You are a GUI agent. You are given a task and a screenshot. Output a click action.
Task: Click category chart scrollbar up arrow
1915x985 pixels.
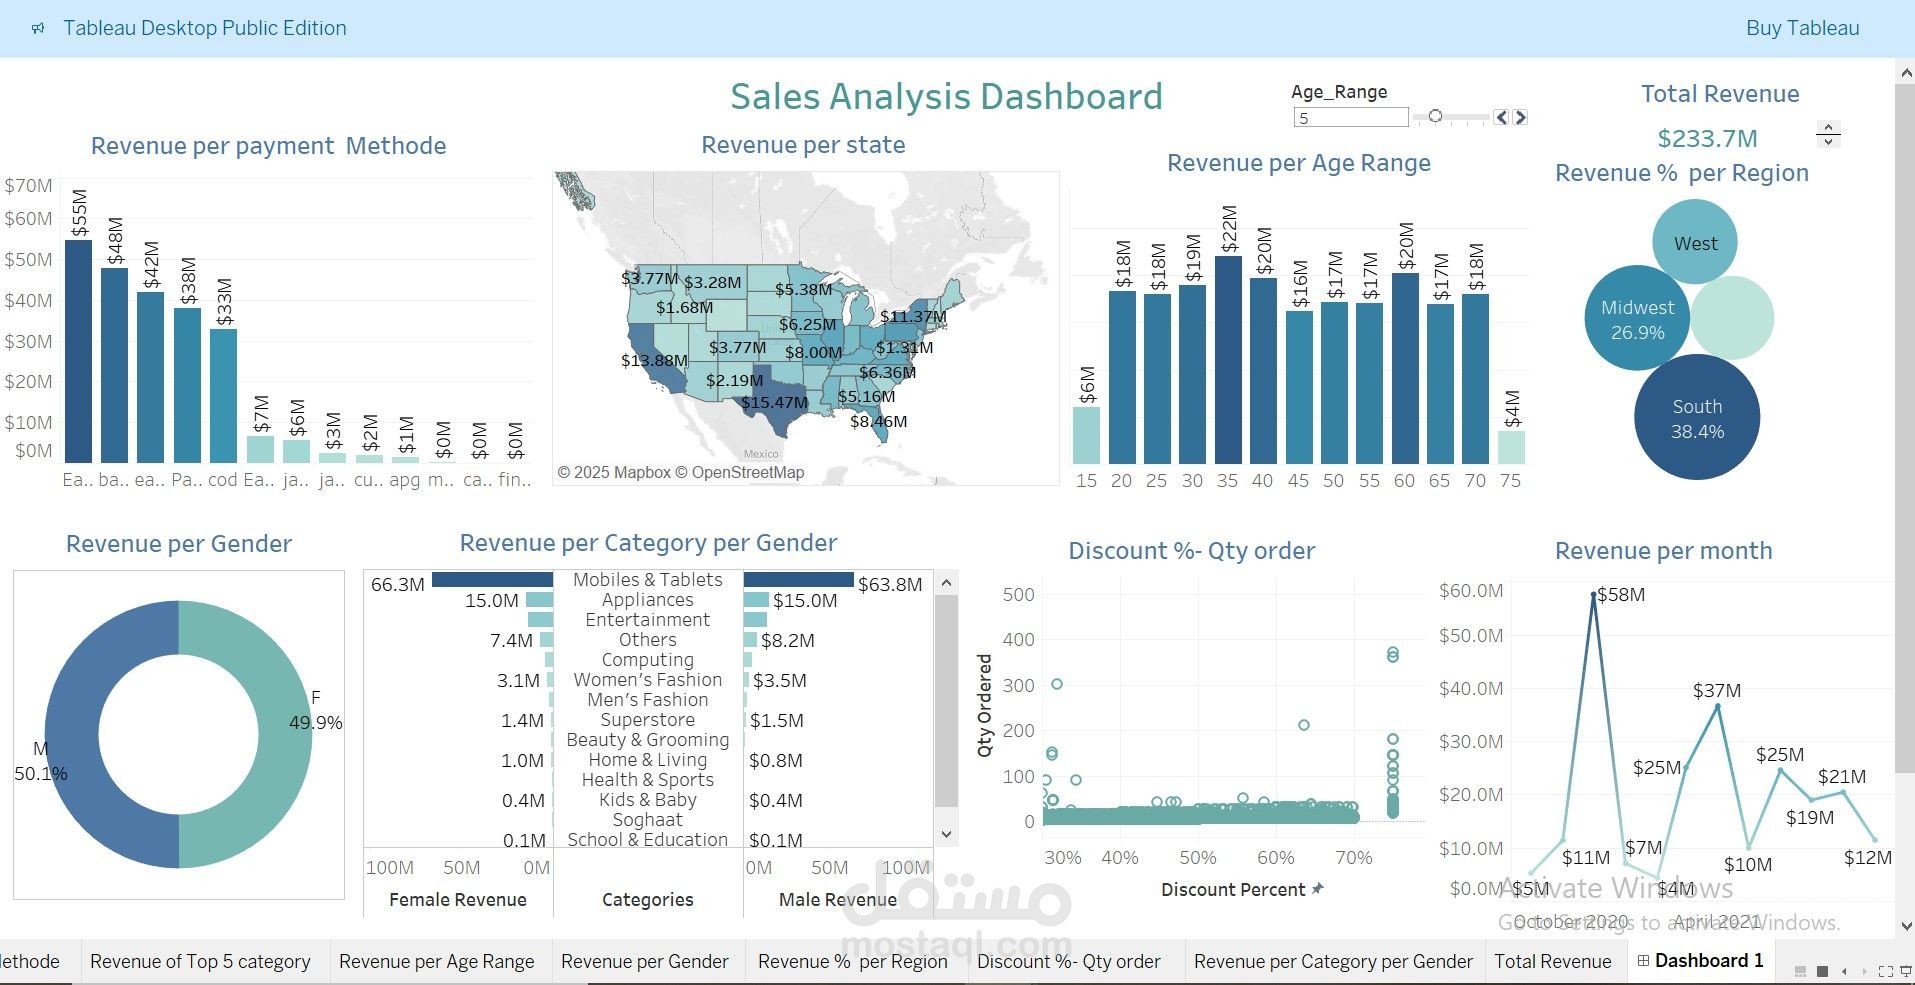(947, 582)
